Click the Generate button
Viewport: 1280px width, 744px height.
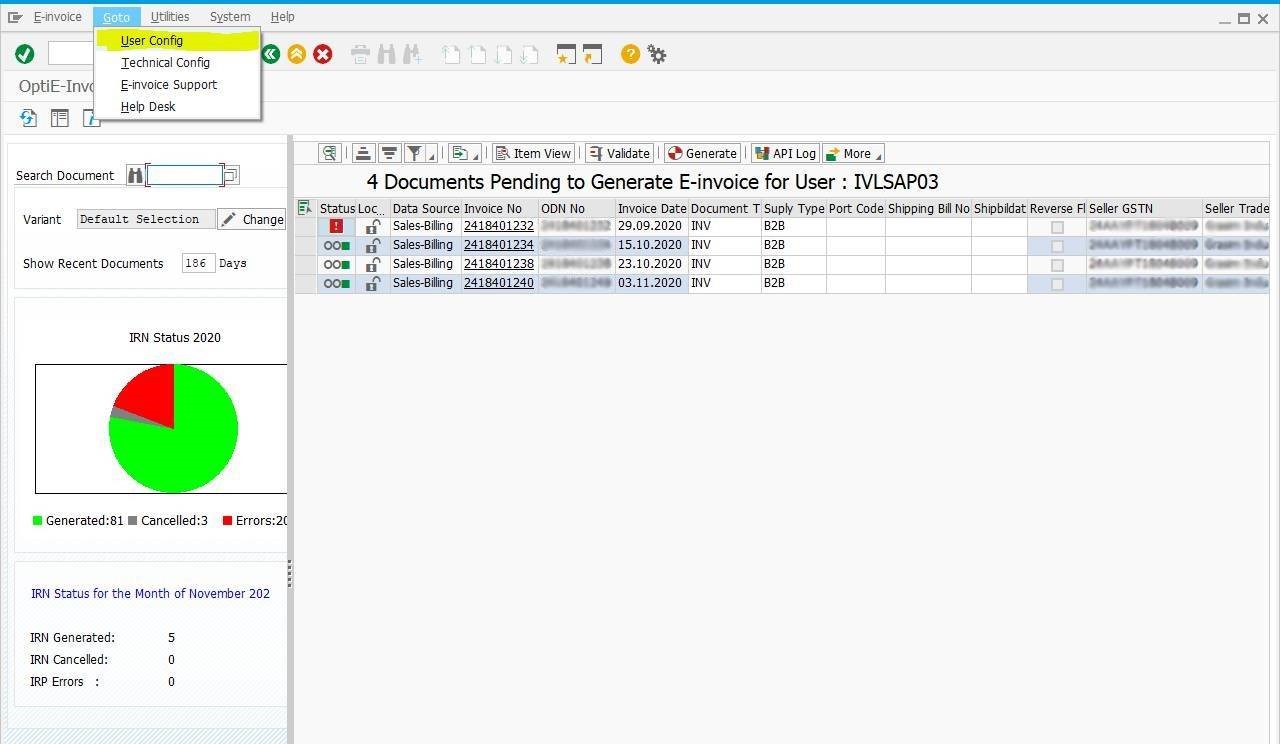[702, 153]
